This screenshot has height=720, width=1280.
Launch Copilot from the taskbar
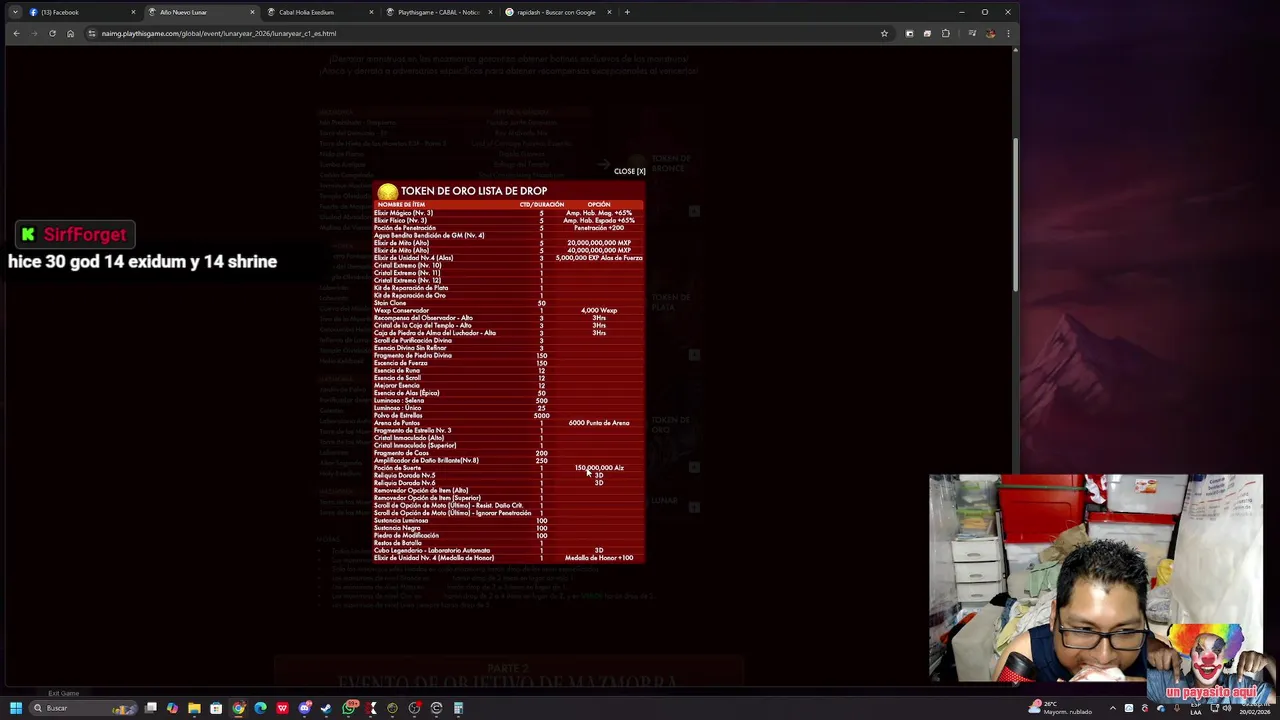(x=173, y=708)
